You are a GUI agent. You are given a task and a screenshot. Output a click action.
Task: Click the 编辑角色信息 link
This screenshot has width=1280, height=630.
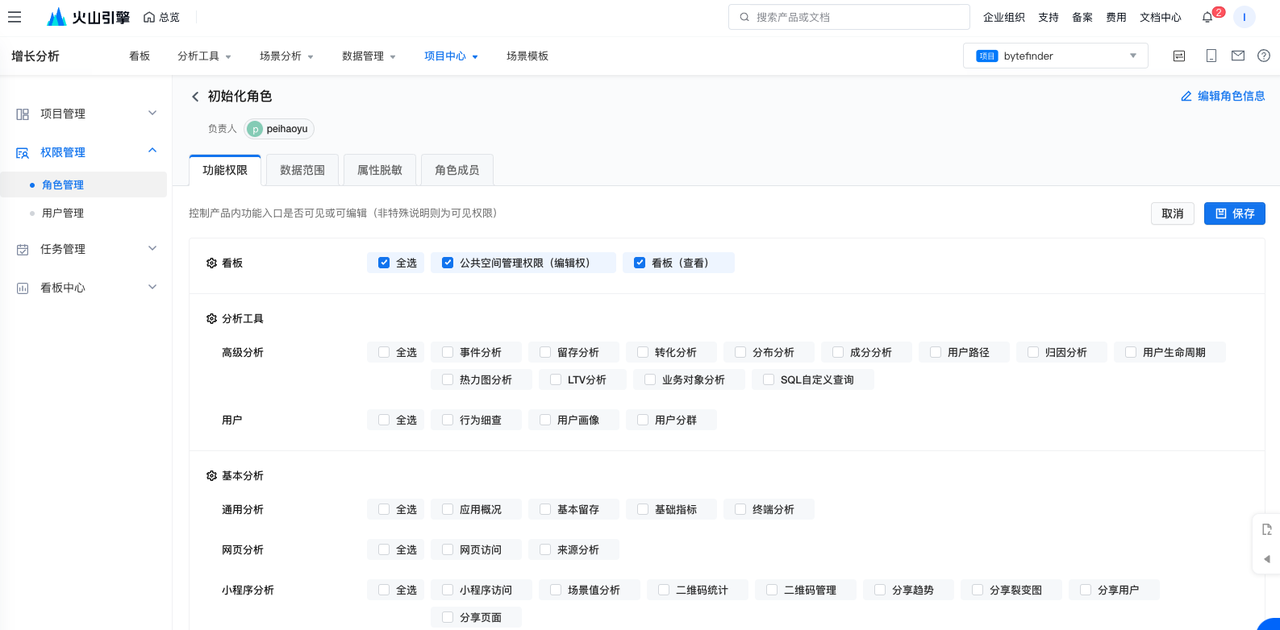pos(1222,96)
